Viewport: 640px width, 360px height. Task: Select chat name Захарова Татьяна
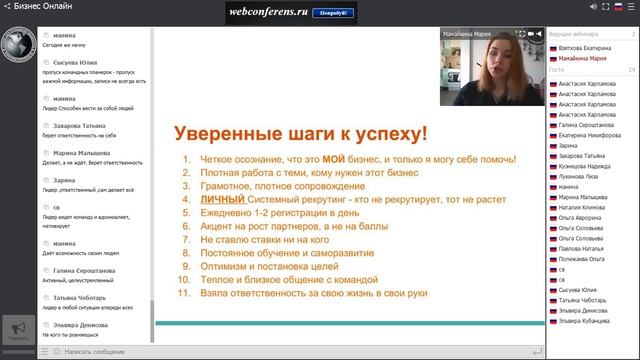[79, 126]
